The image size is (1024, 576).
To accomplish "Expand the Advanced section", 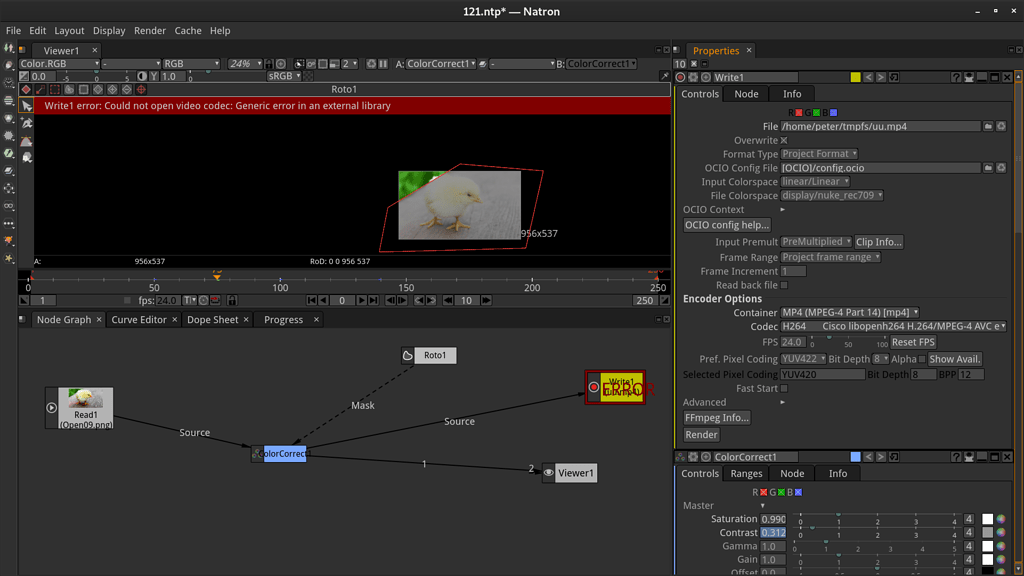I will click(x=783, y=402).
